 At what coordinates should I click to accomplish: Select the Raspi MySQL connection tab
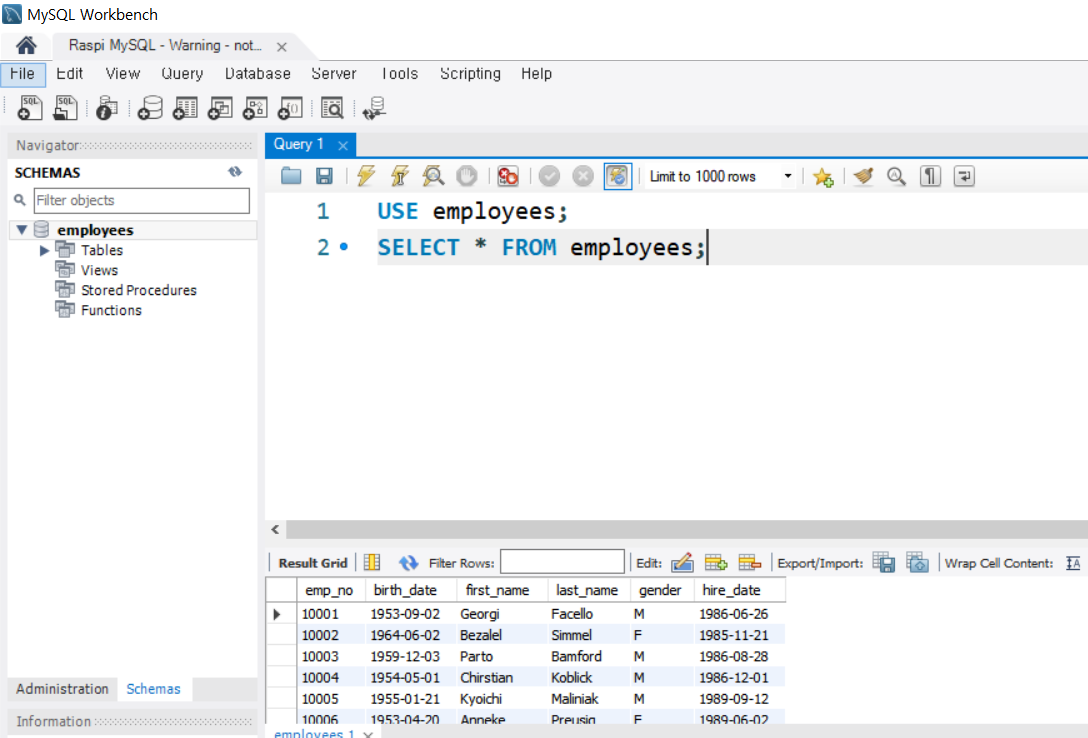165,46
